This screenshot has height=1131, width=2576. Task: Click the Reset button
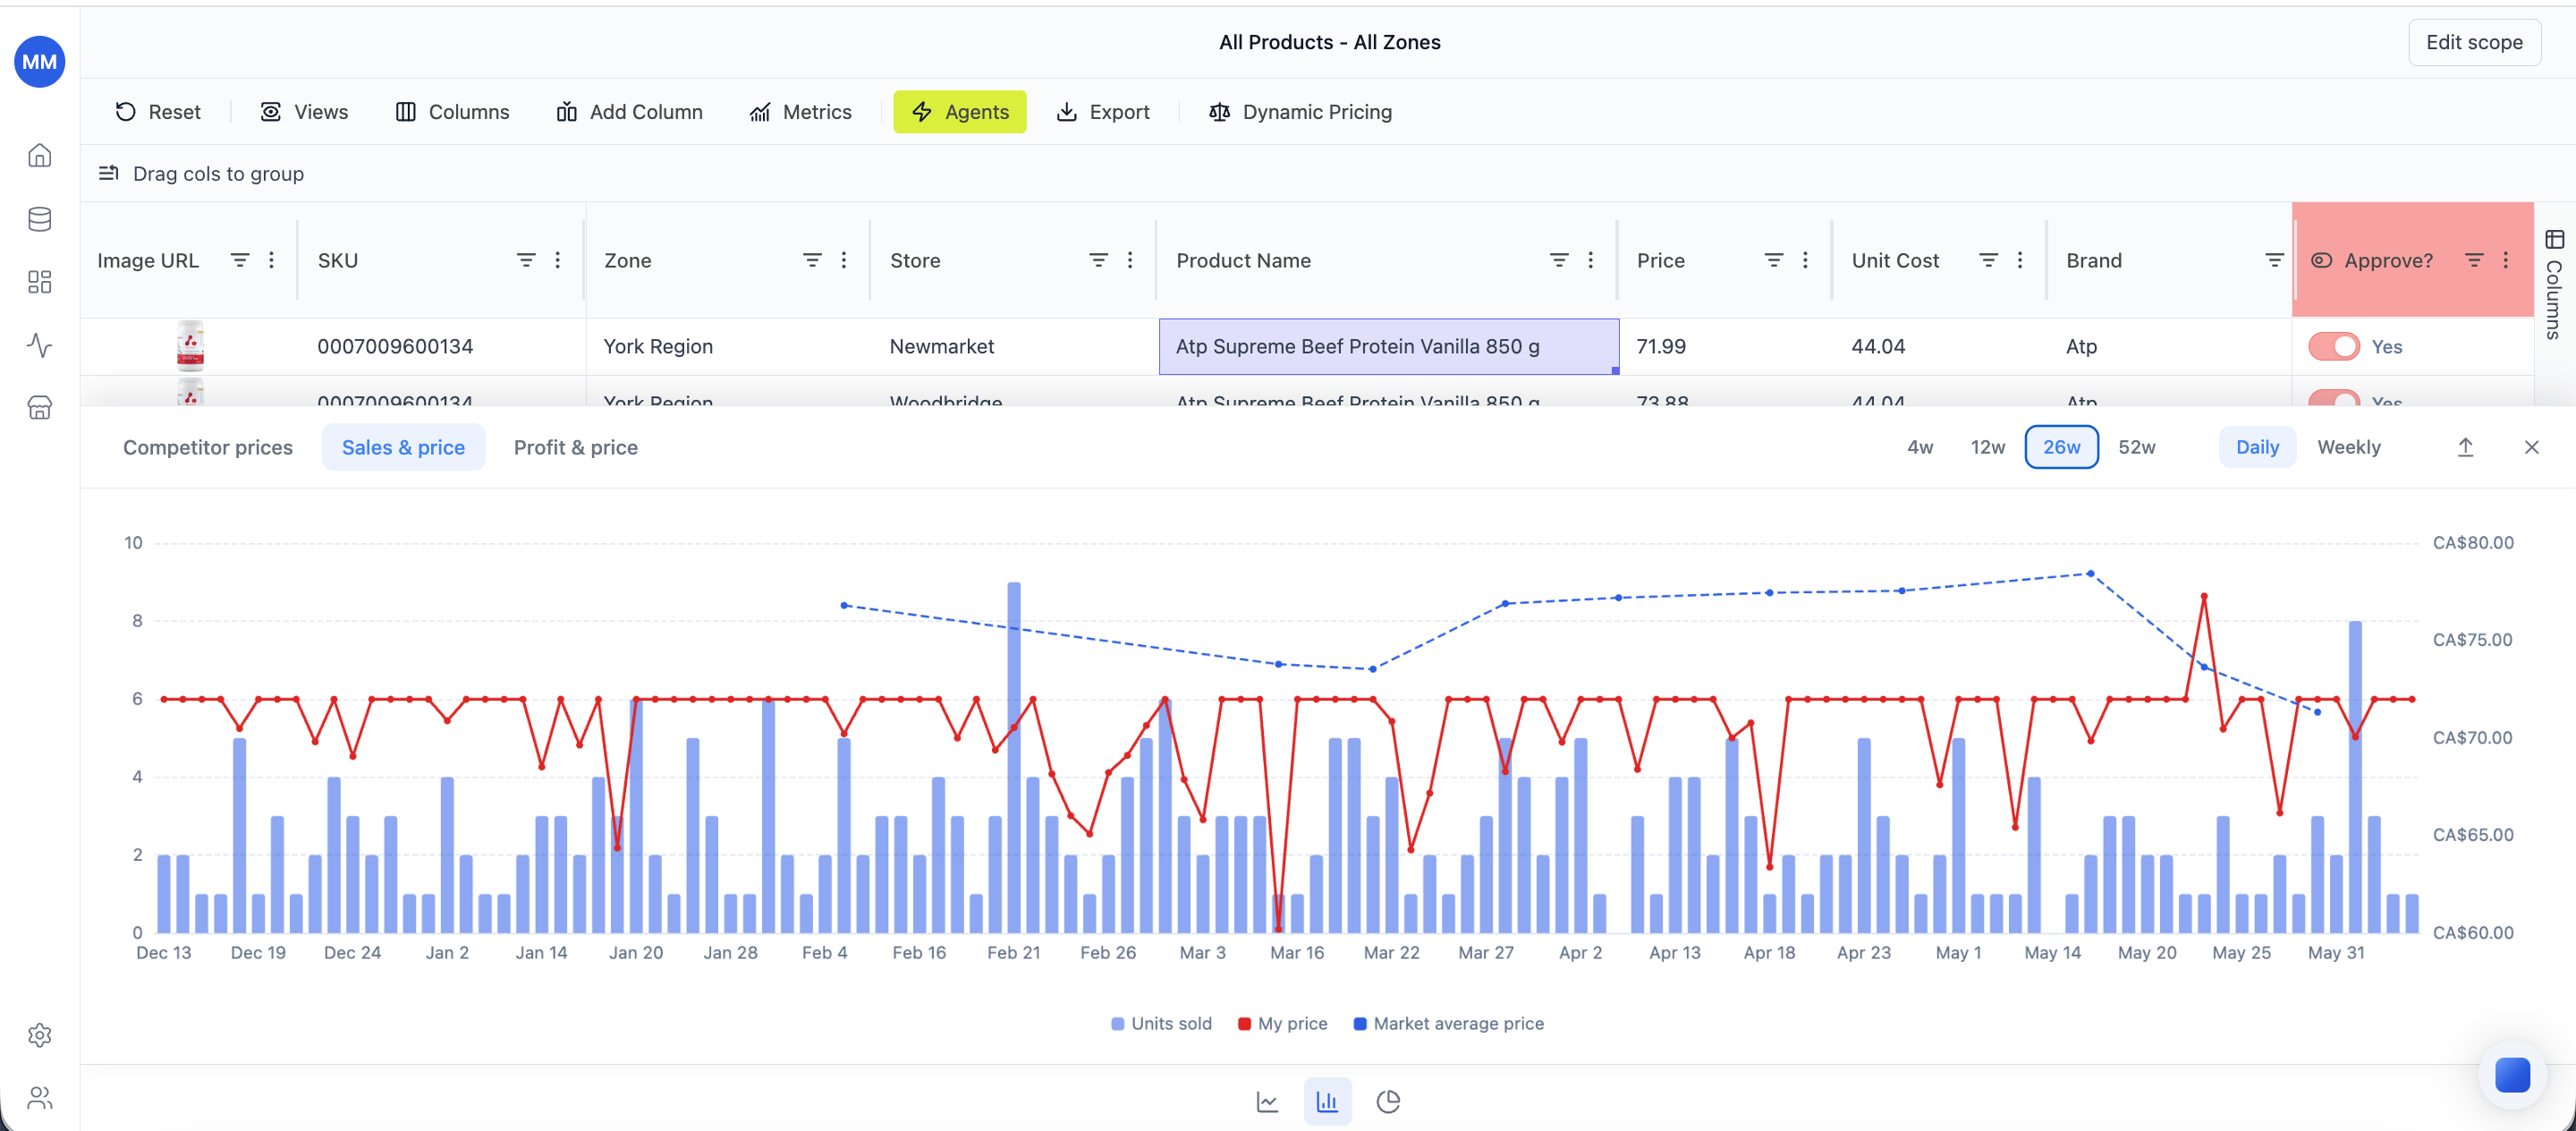(158, 112)
